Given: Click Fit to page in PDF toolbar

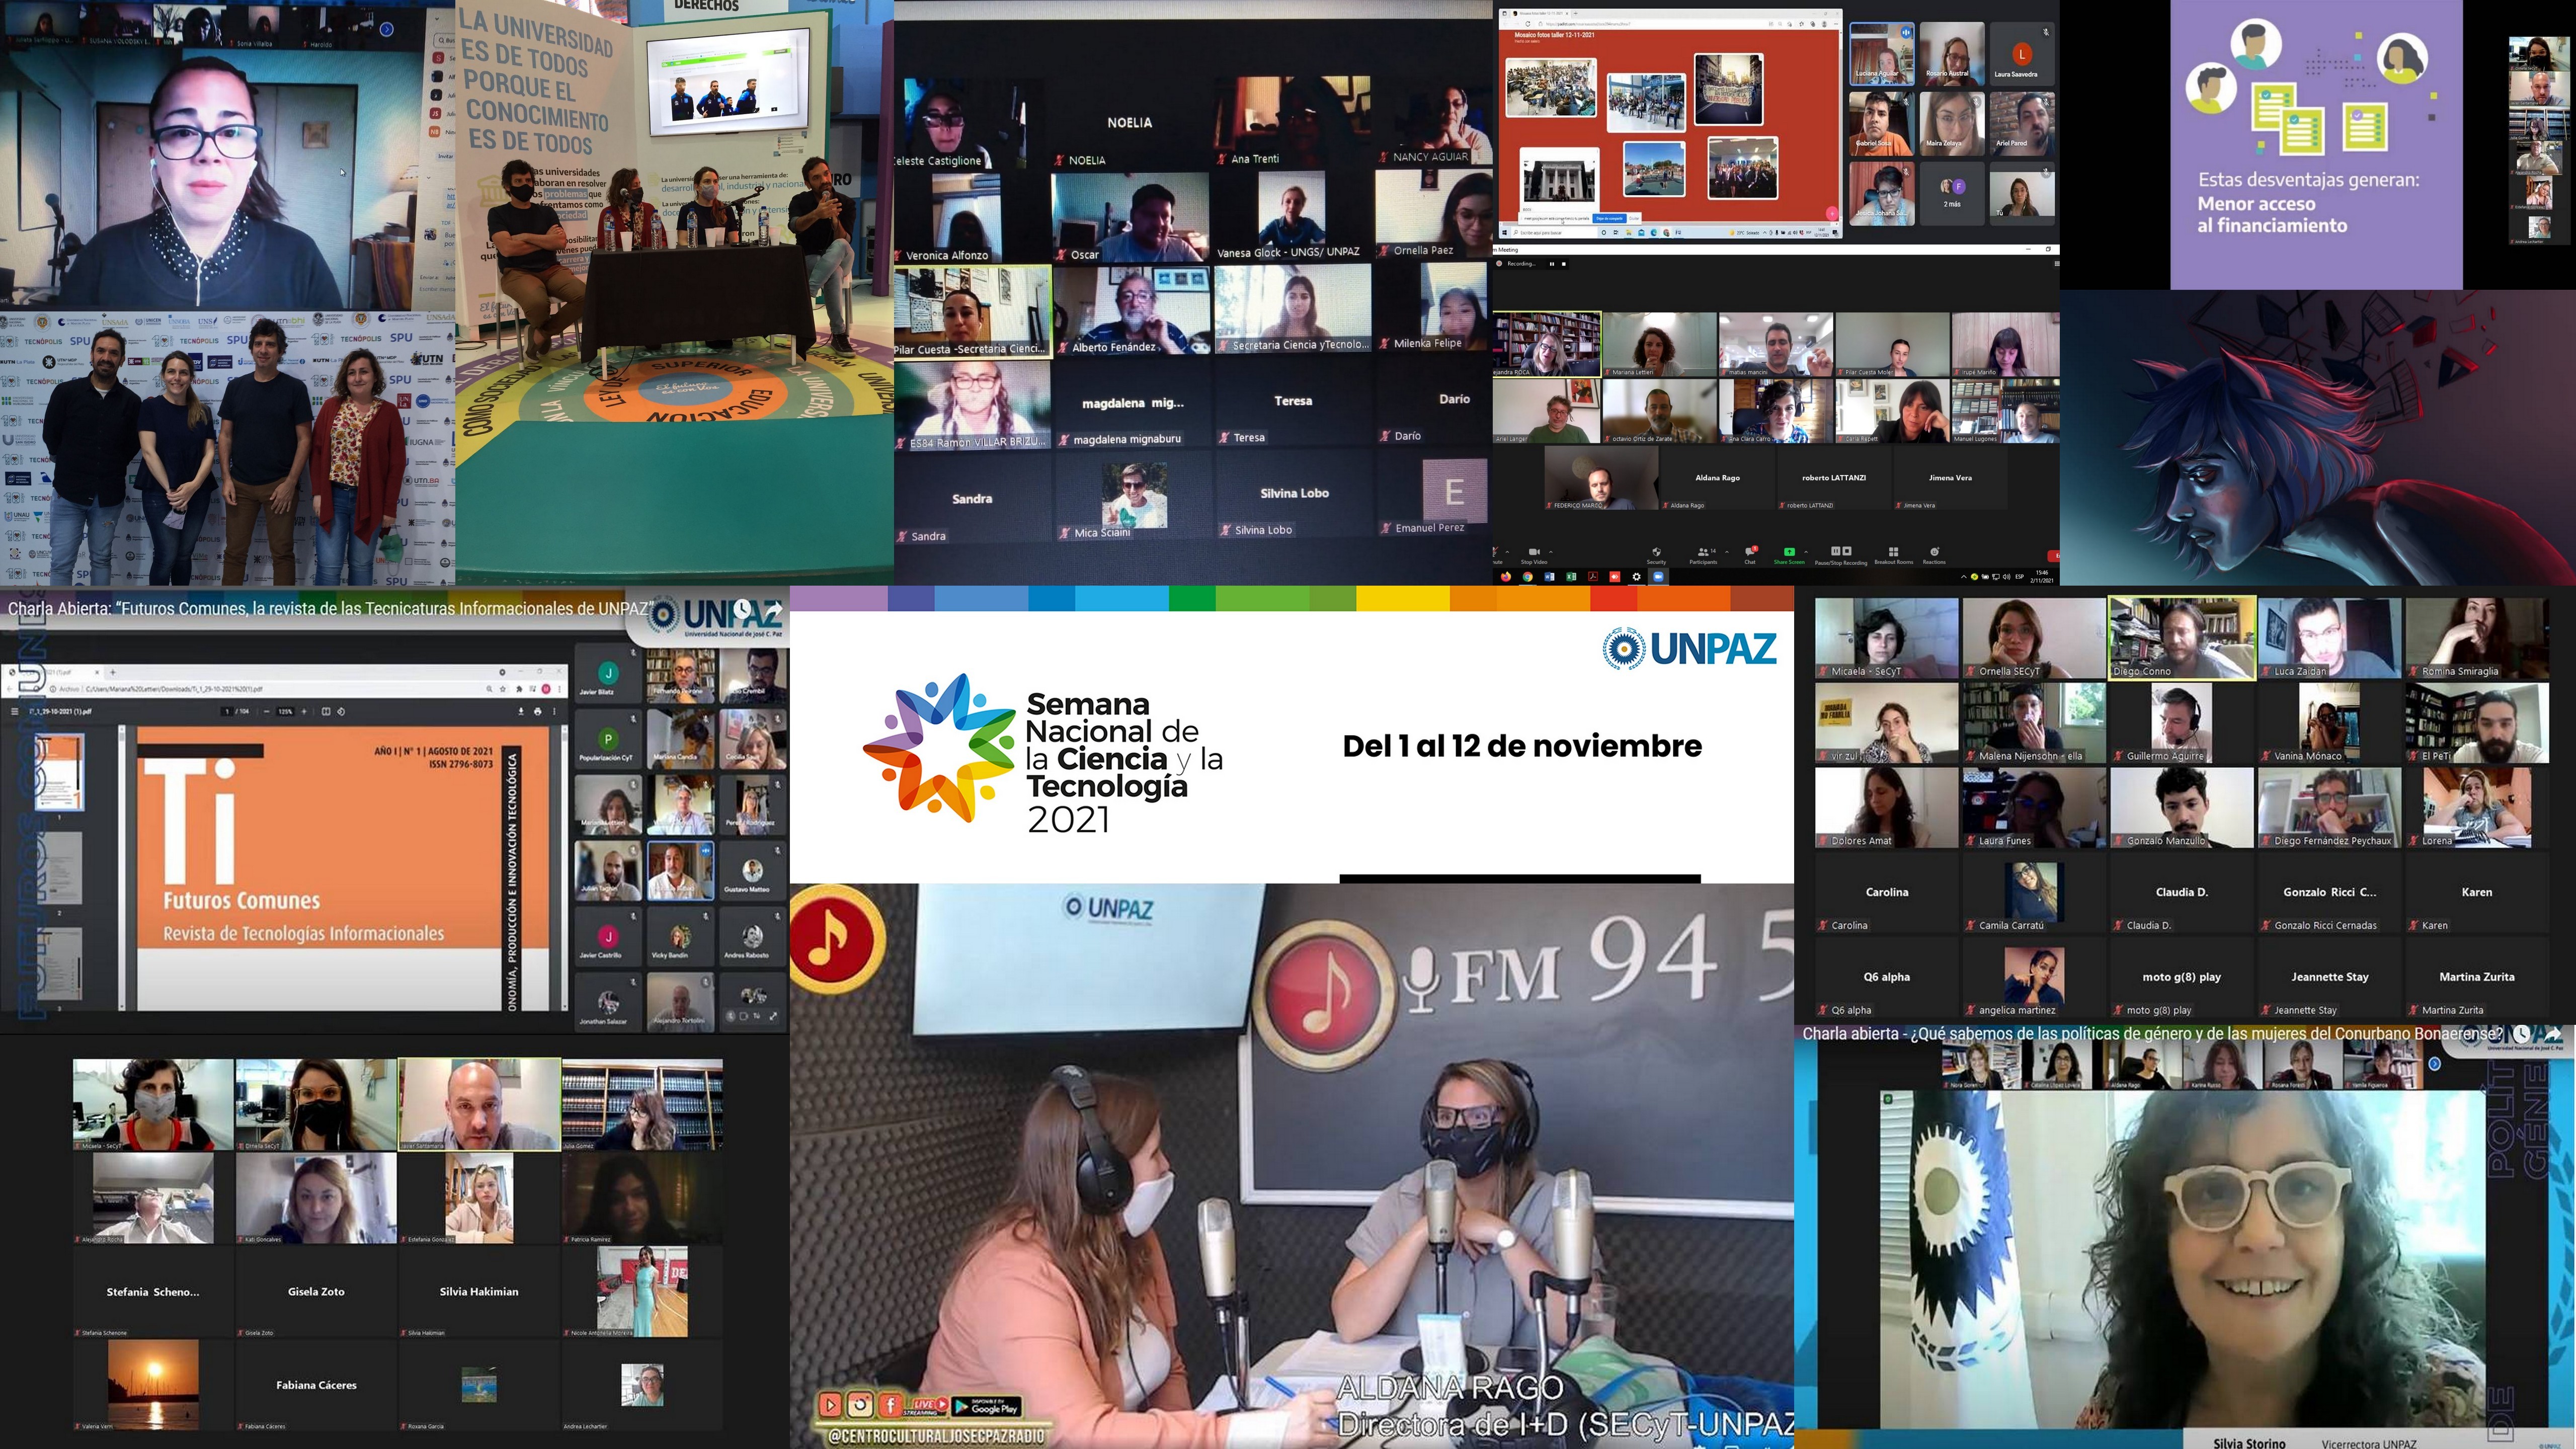Looking at the screenshot, I should [326, 712].
